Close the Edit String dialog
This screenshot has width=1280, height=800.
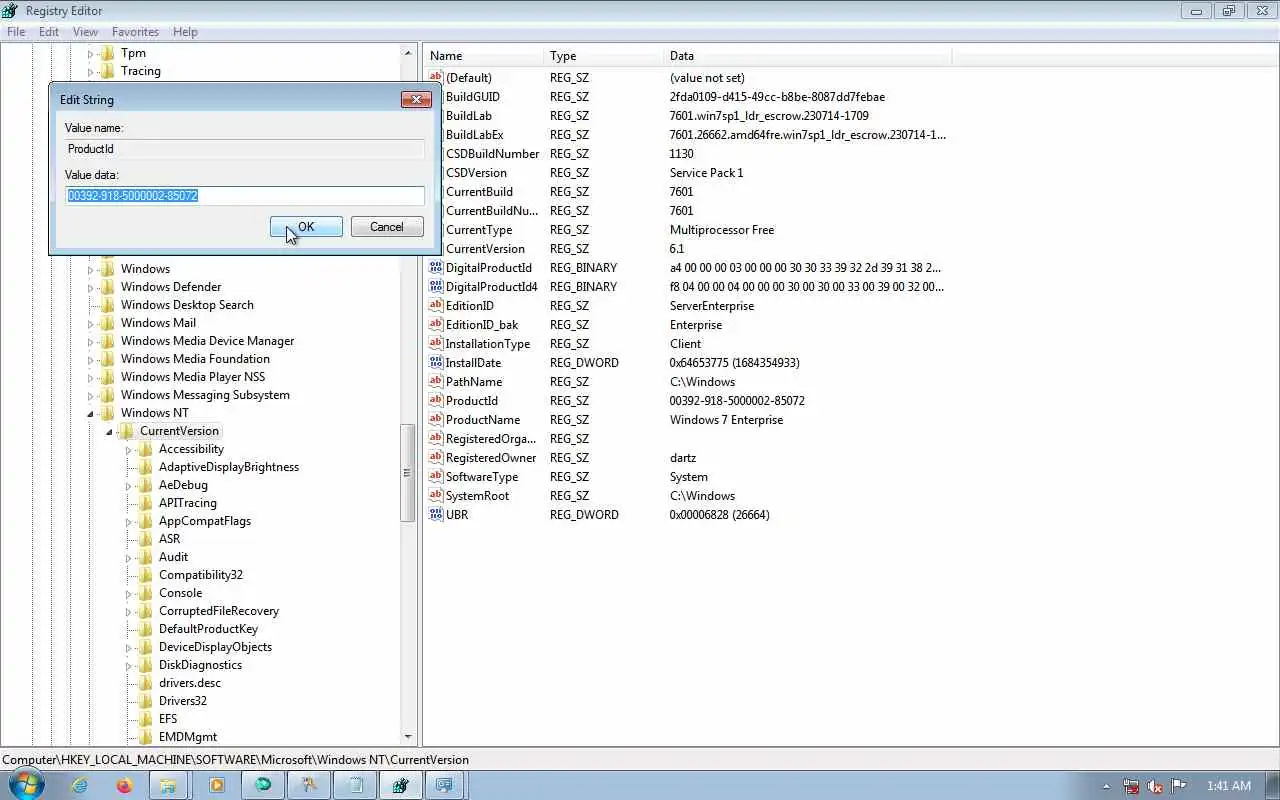tap(416, 99)
